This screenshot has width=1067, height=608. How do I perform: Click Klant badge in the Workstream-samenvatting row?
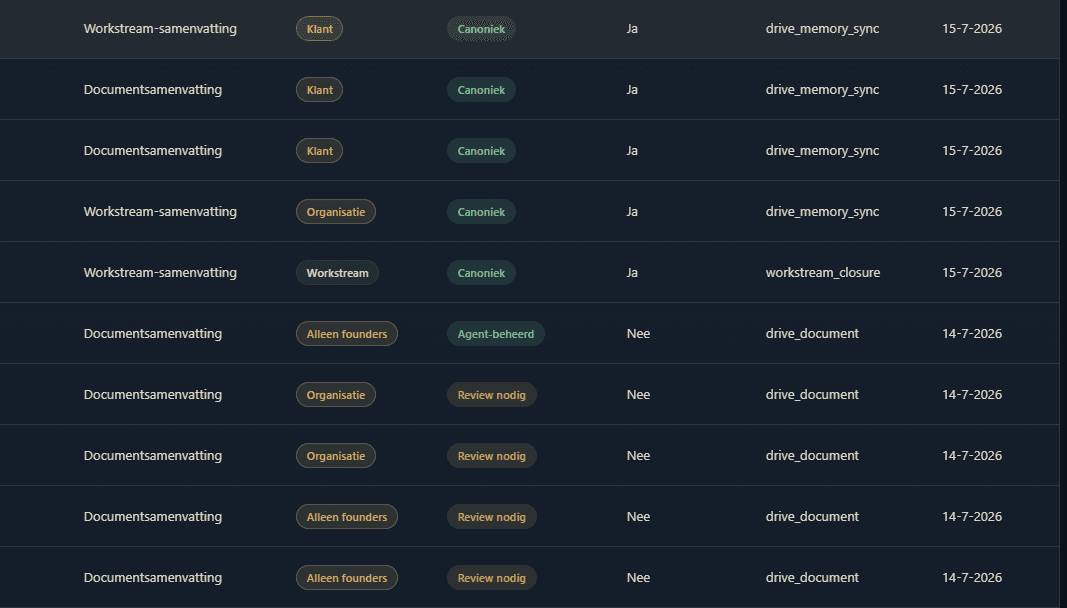click(x=319, y=29)
